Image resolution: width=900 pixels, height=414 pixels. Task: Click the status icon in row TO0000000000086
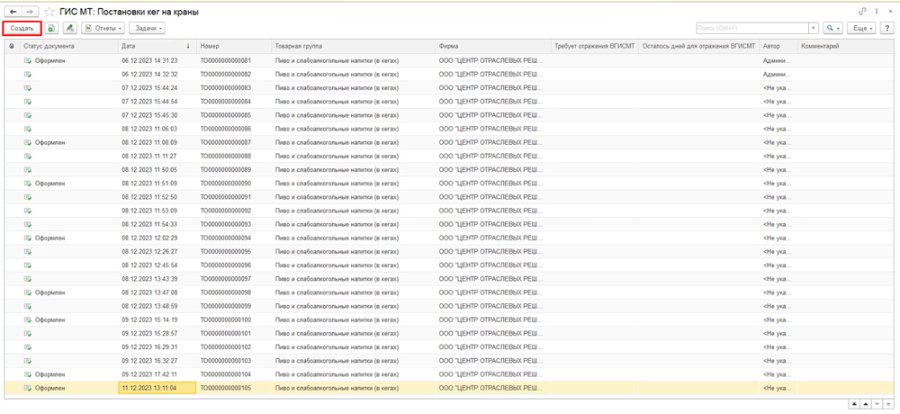[28, 129]
